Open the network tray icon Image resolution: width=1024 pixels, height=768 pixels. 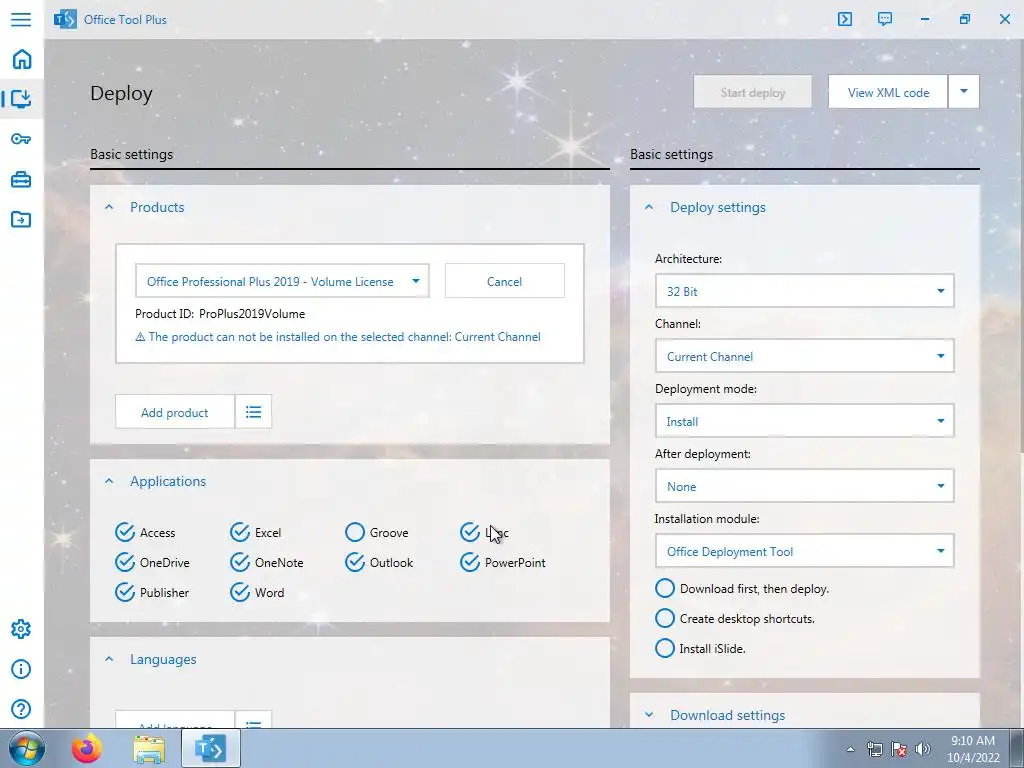point(874,749)
